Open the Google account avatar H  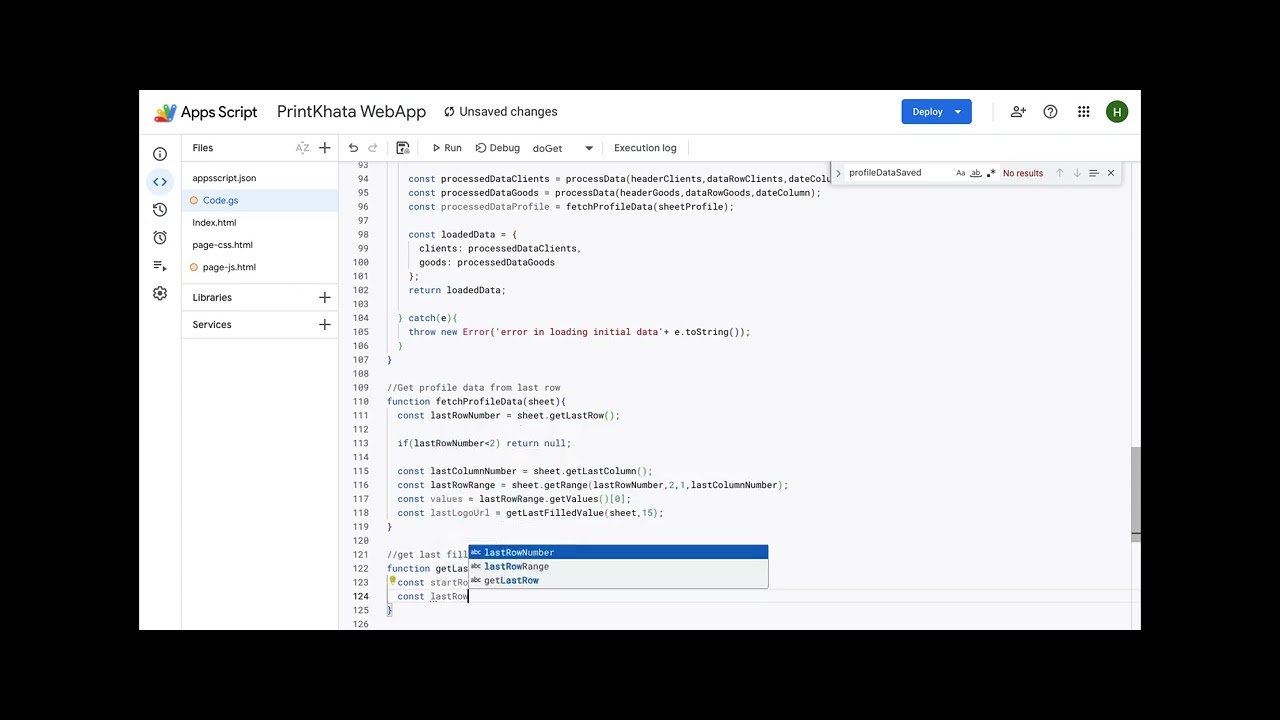tap(1117, 112)
